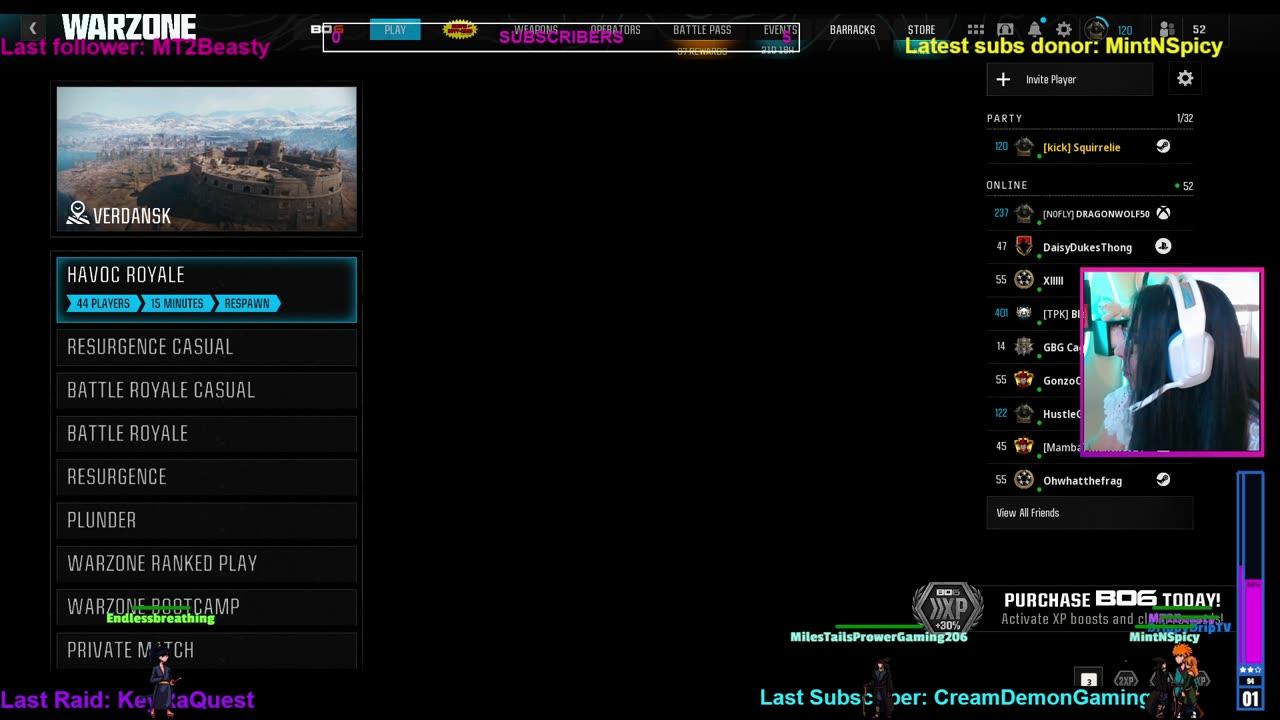This screenshot has height=720, width=1280.
Task: Click the RESPAWN tag
Action: pos(247,303)
